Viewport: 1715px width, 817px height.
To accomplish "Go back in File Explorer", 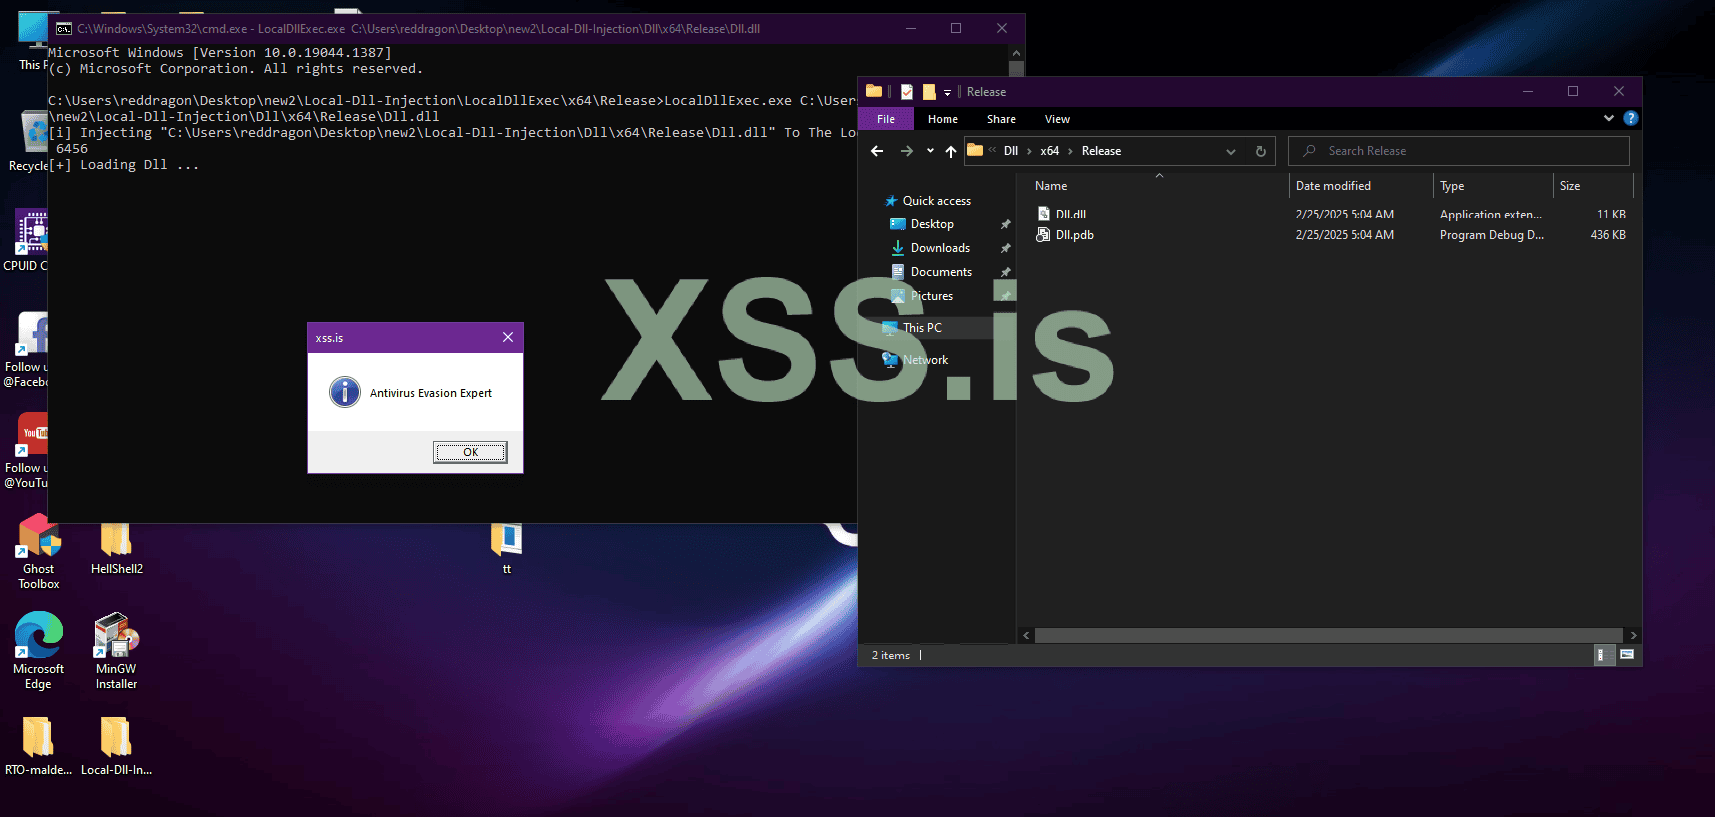I will [x=877, y=151].
